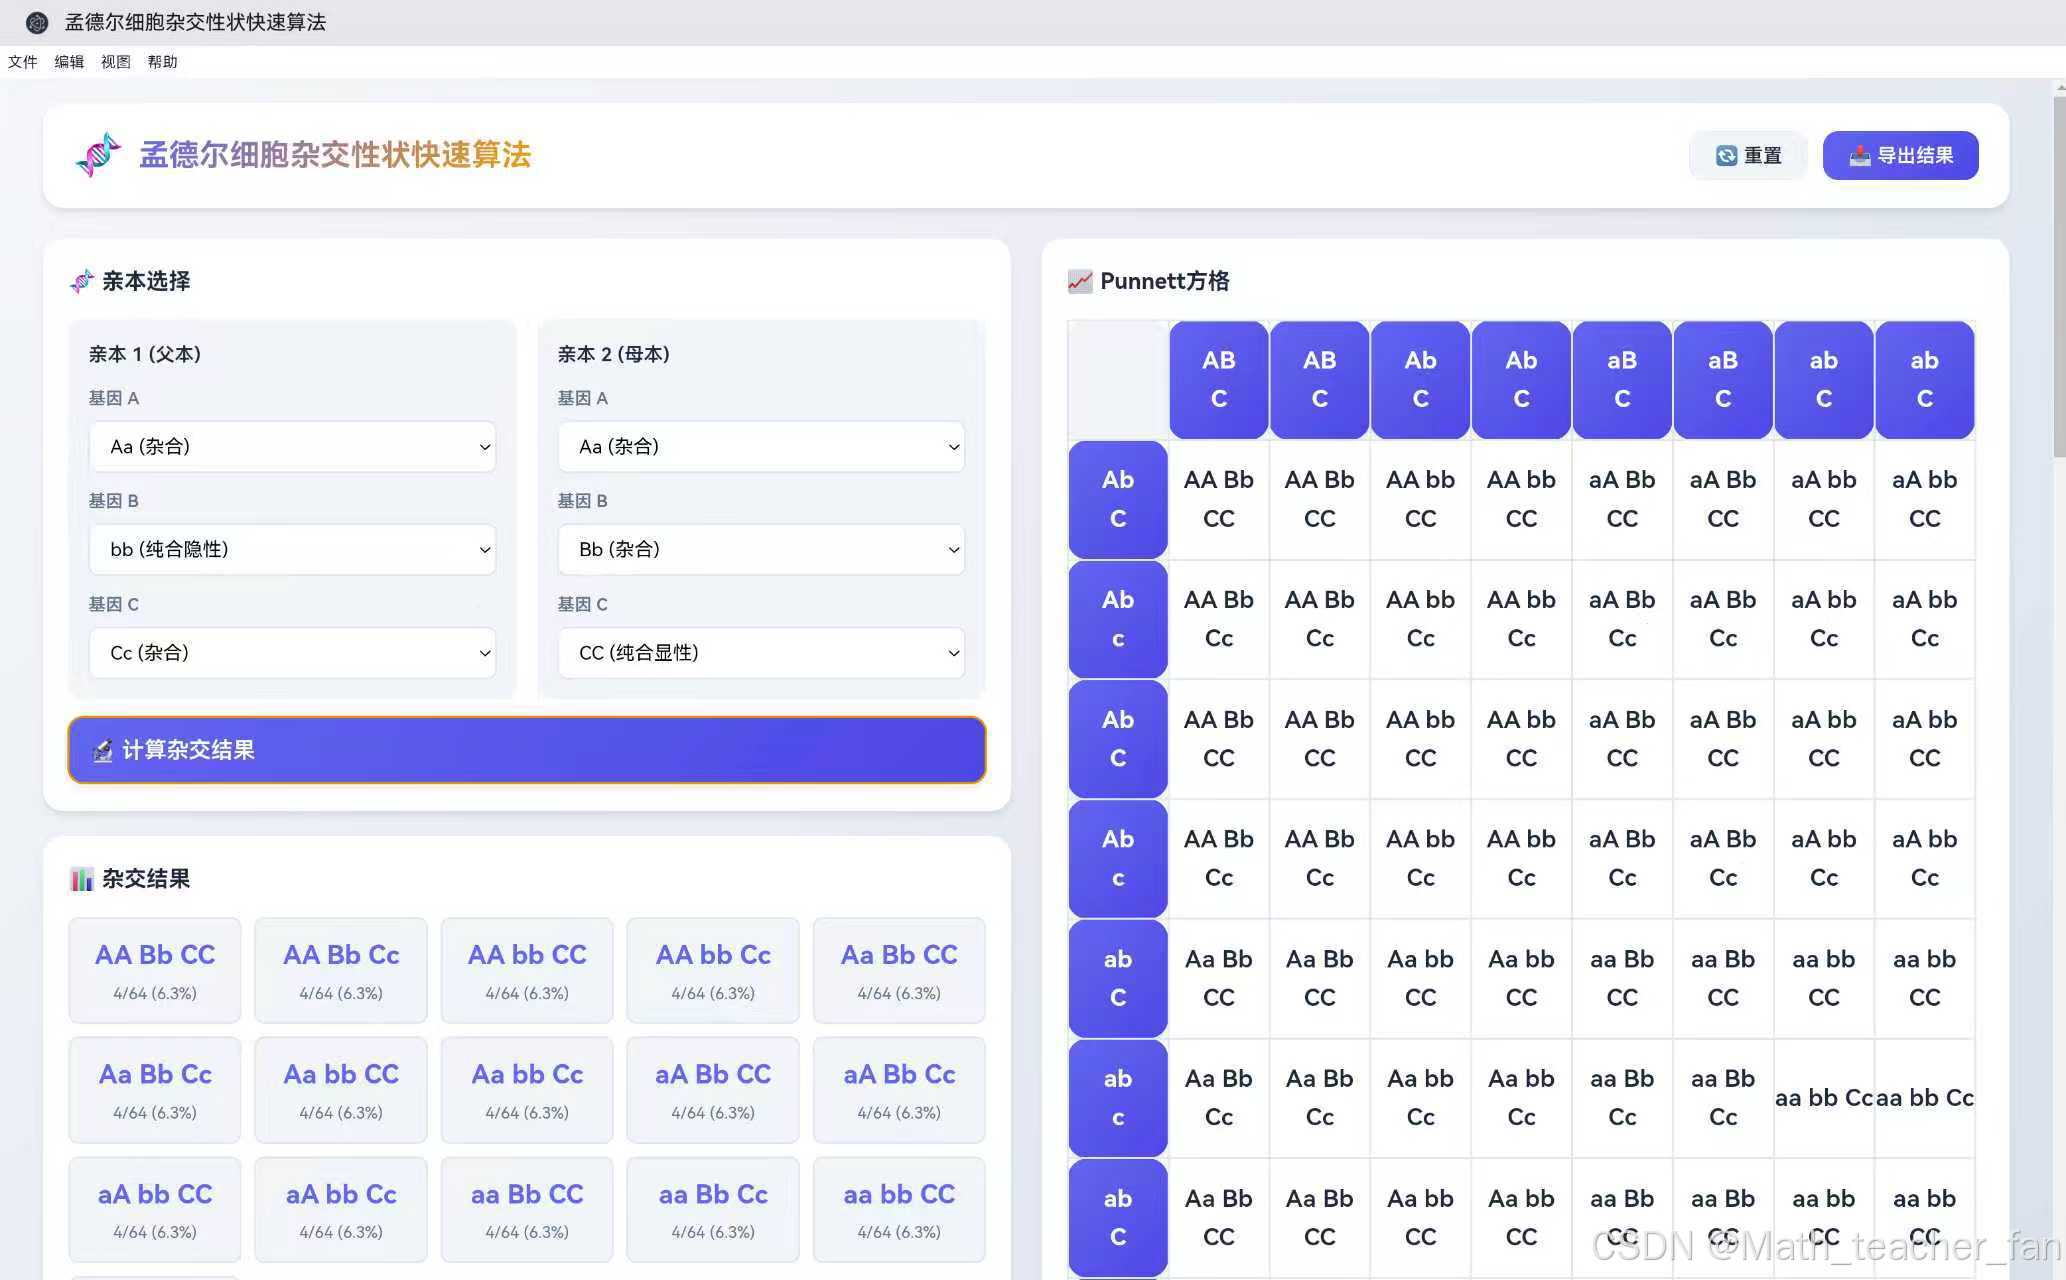2066x1280 pixels.
Task: Open mother's 基因 A dropdown showing Aa (杂合)
Action: pyautogui.click(x=762, y=447)
